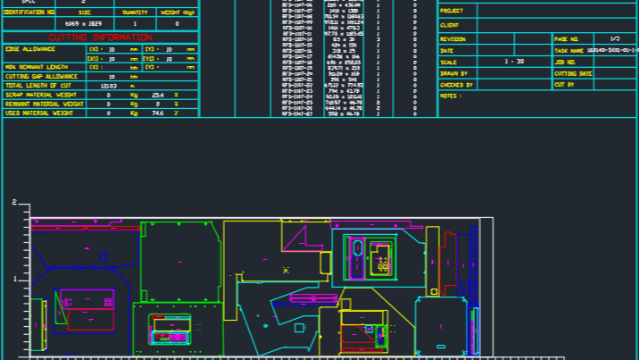
Task: Select the 'CLIENT' title block label
Action: tap(450, 25)
